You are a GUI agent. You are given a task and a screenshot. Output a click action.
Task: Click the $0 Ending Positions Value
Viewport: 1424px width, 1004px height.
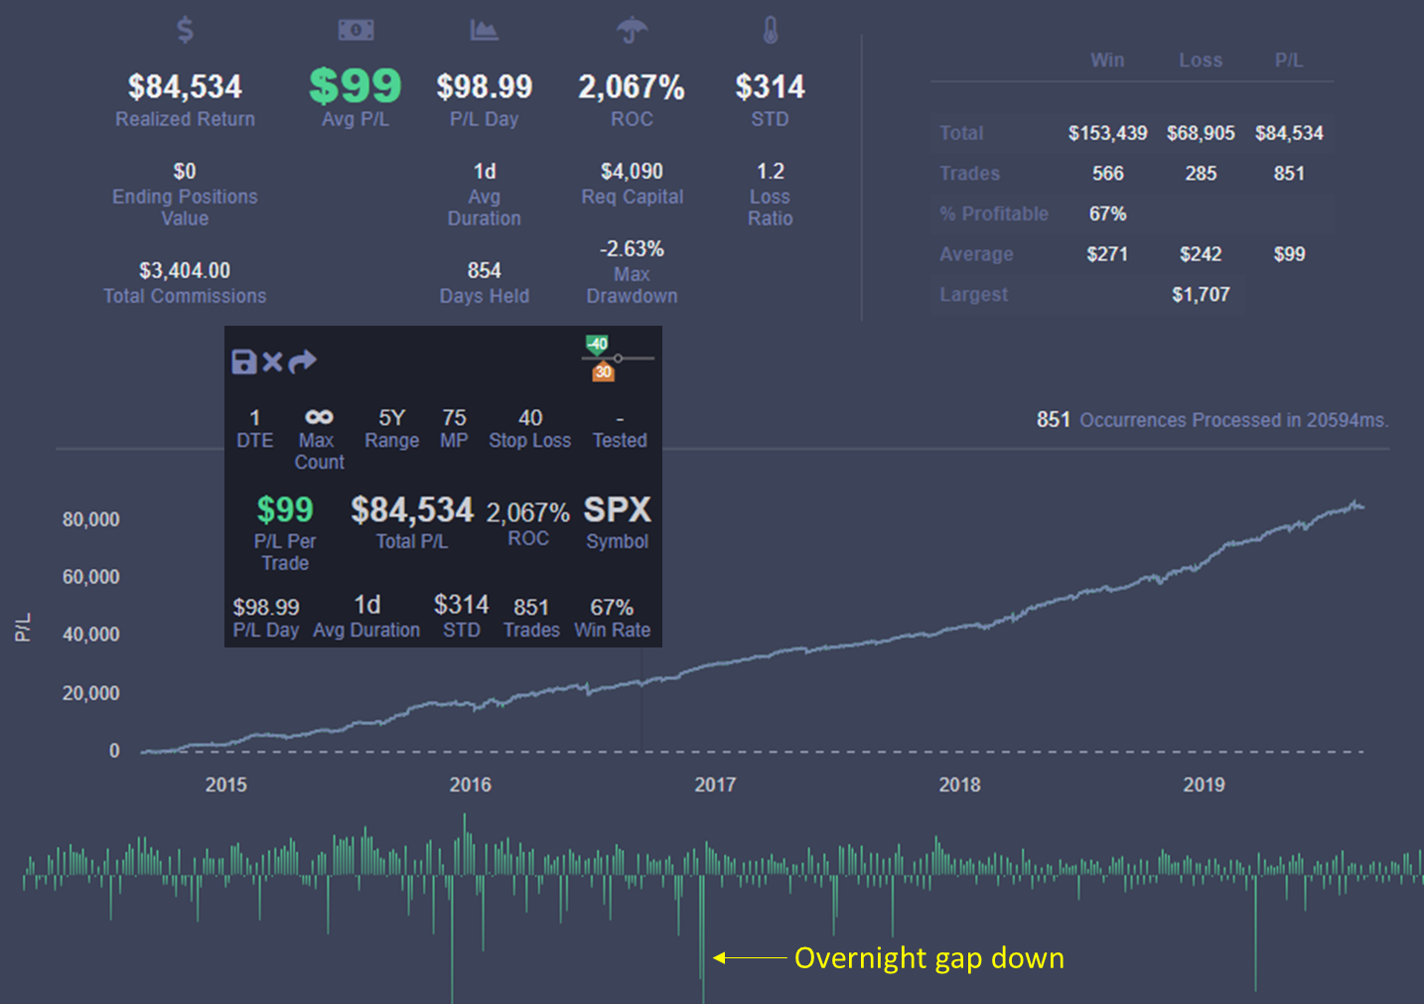pyautogui.click(x=185, y=171)
